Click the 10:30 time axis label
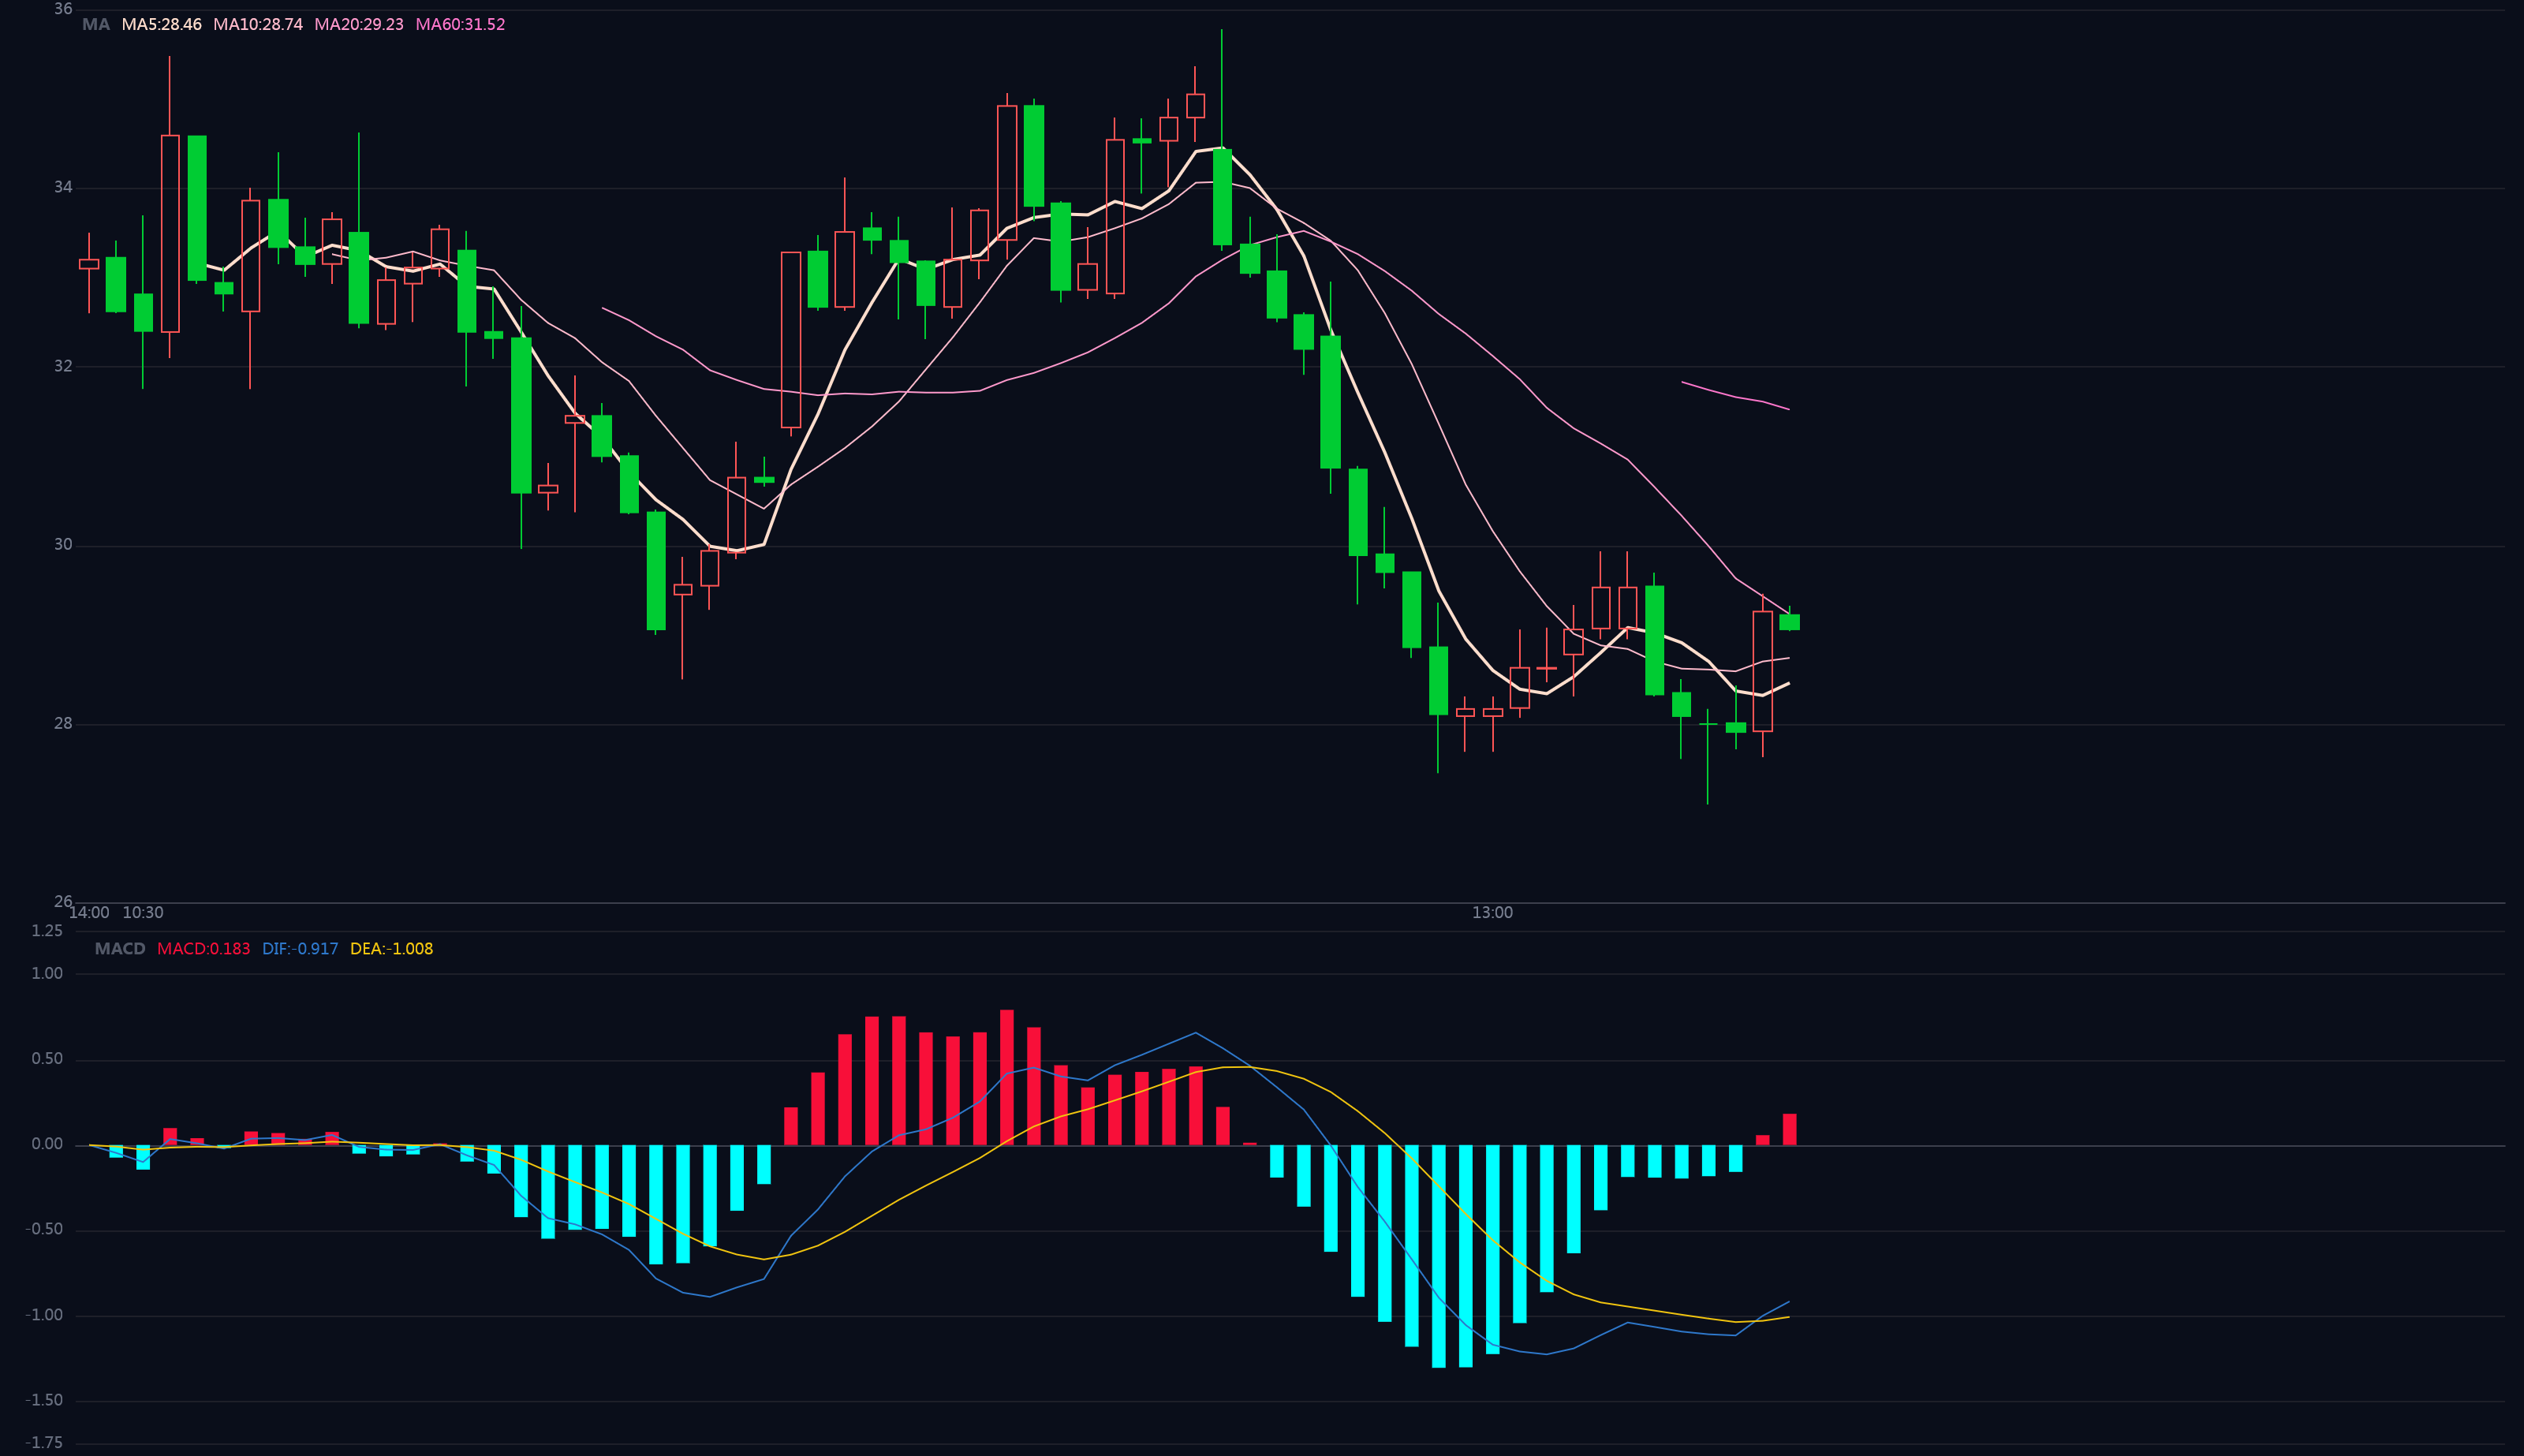 [x=143, y=912]
